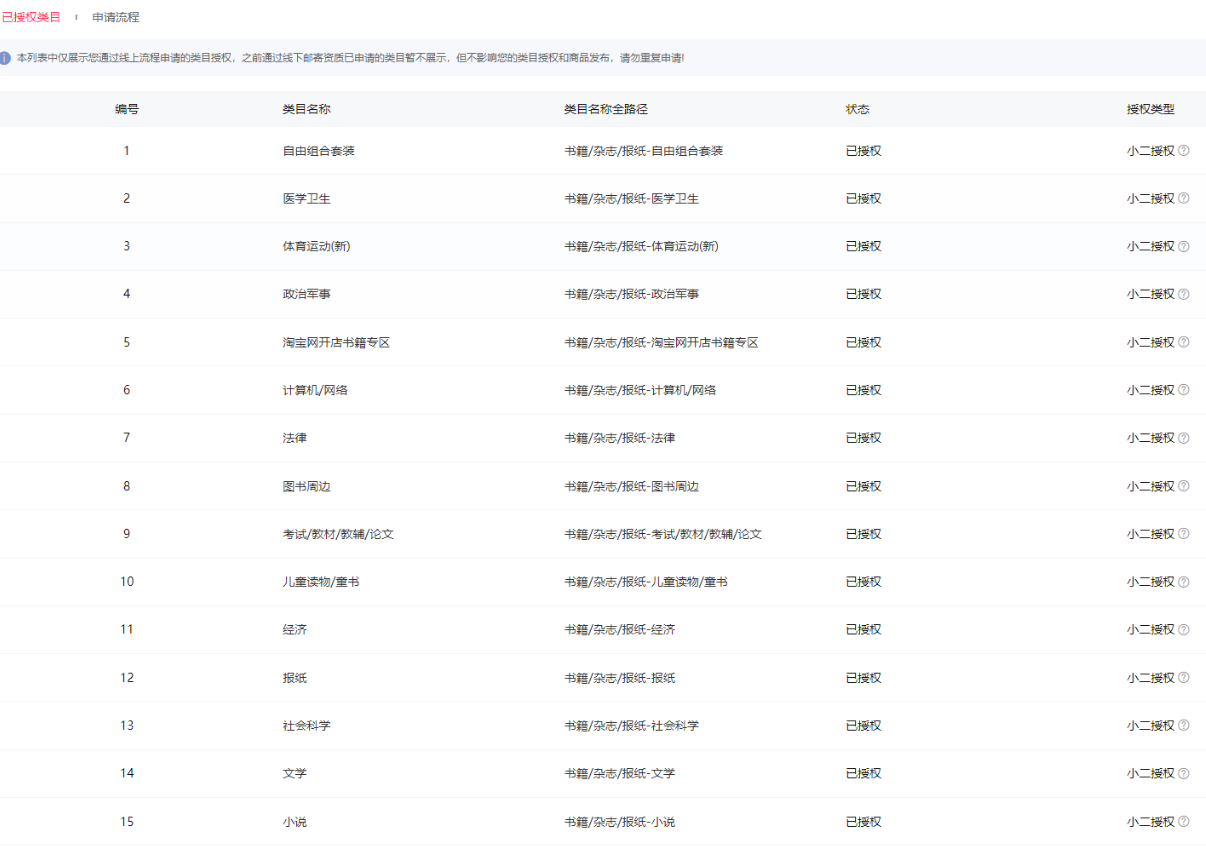Click the 类目名称 column header
This screenshot has width=1206, height=850.
[x=307, y=109]
